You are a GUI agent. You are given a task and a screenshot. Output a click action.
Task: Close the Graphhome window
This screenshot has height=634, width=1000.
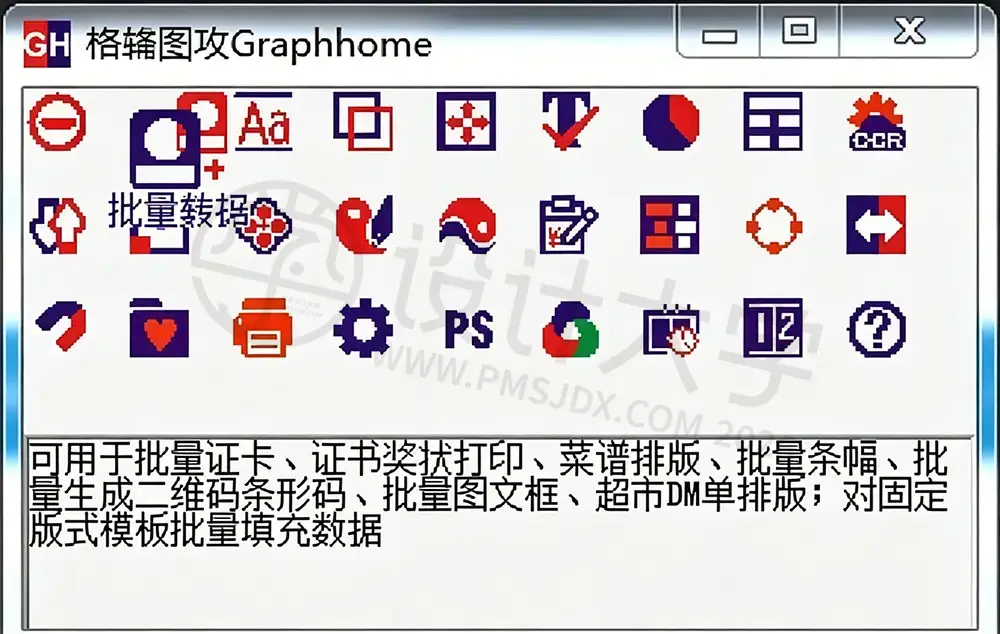tap(909, 32)
